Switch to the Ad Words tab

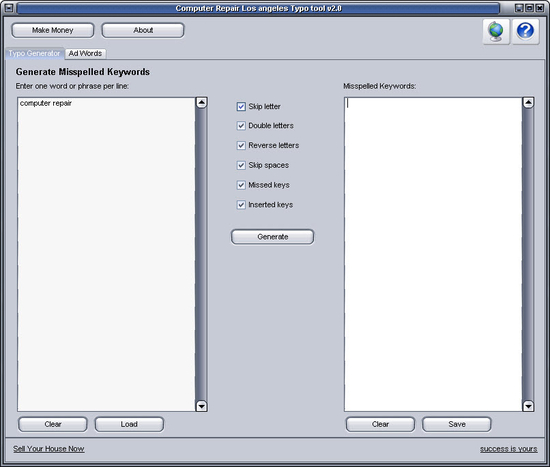85,53
